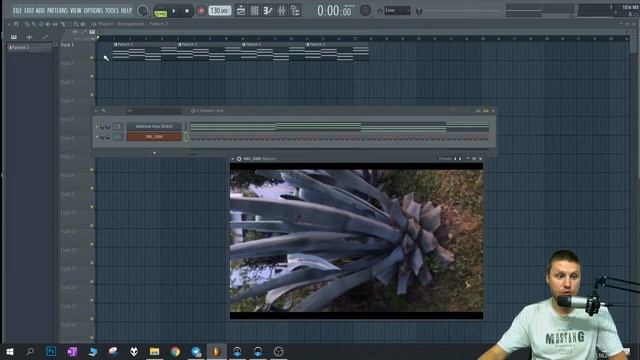Click the Addictive Keys channel button
The width and height of the screenshot is (640, 360).
(x=154, y=127)
